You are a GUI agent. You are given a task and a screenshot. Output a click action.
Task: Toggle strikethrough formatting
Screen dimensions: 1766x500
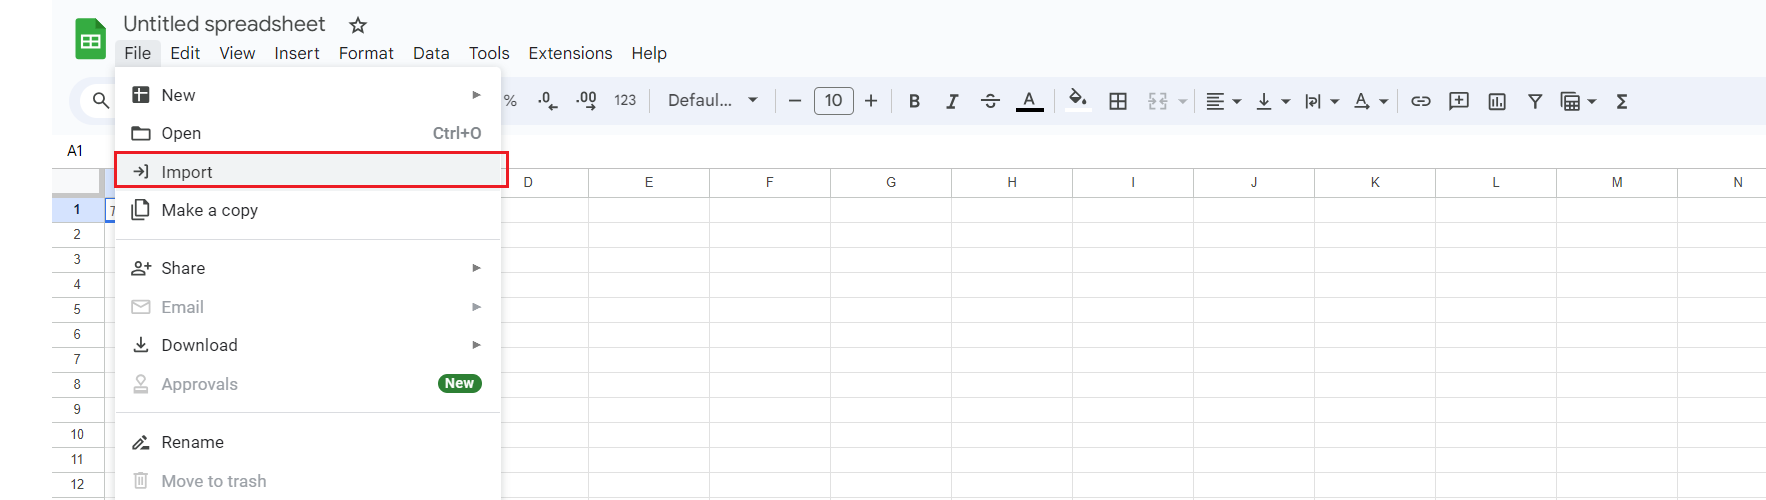[990, 101]
